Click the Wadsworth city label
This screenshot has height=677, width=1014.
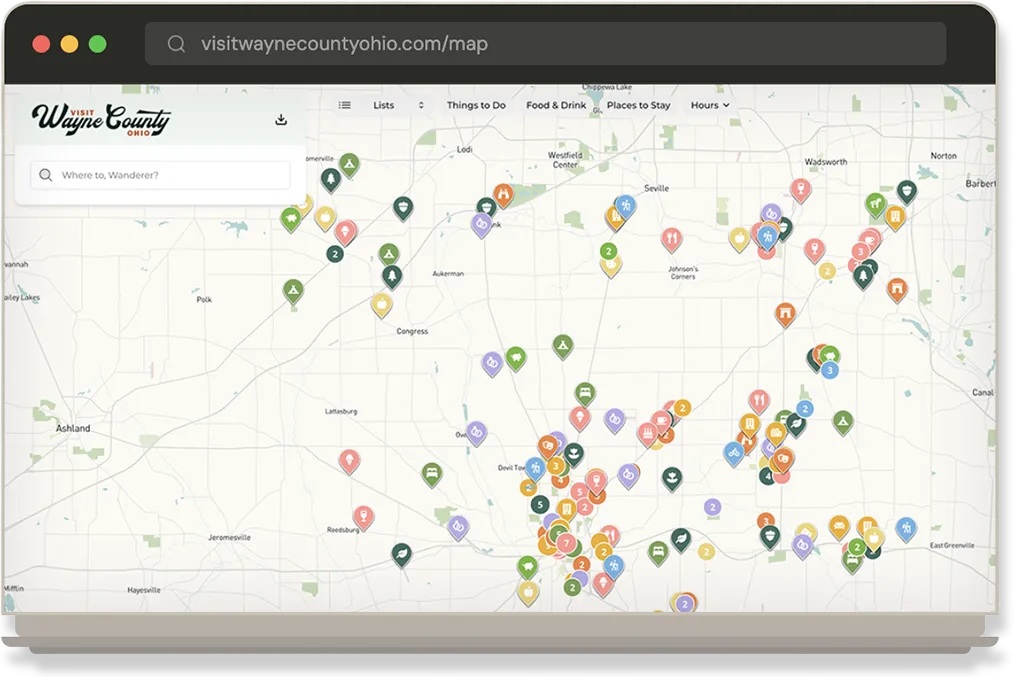(x=825, y=162)
